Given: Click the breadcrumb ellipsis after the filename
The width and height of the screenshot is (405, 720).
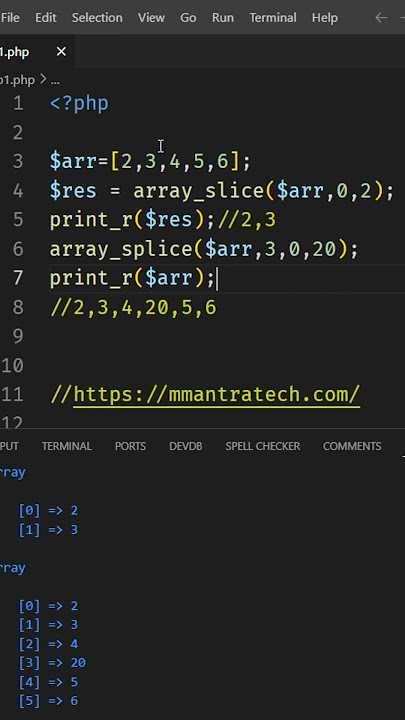Looking at the screenshot, I should coord(55,80).
